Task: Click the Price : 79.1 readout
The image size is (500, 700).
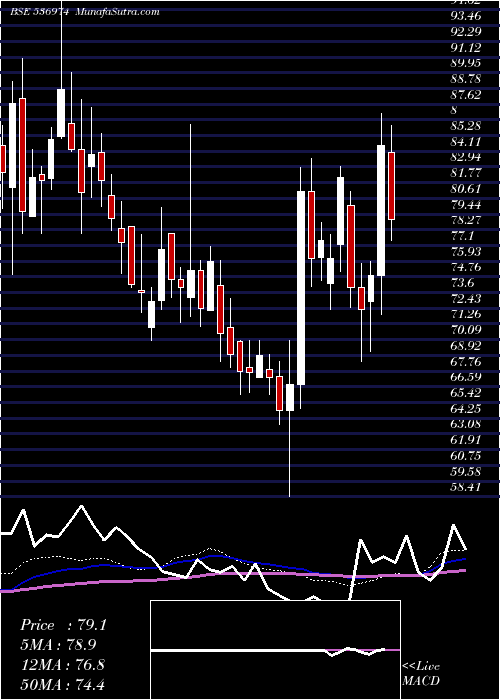Action: pyautogui.click(x=63, y=625)
